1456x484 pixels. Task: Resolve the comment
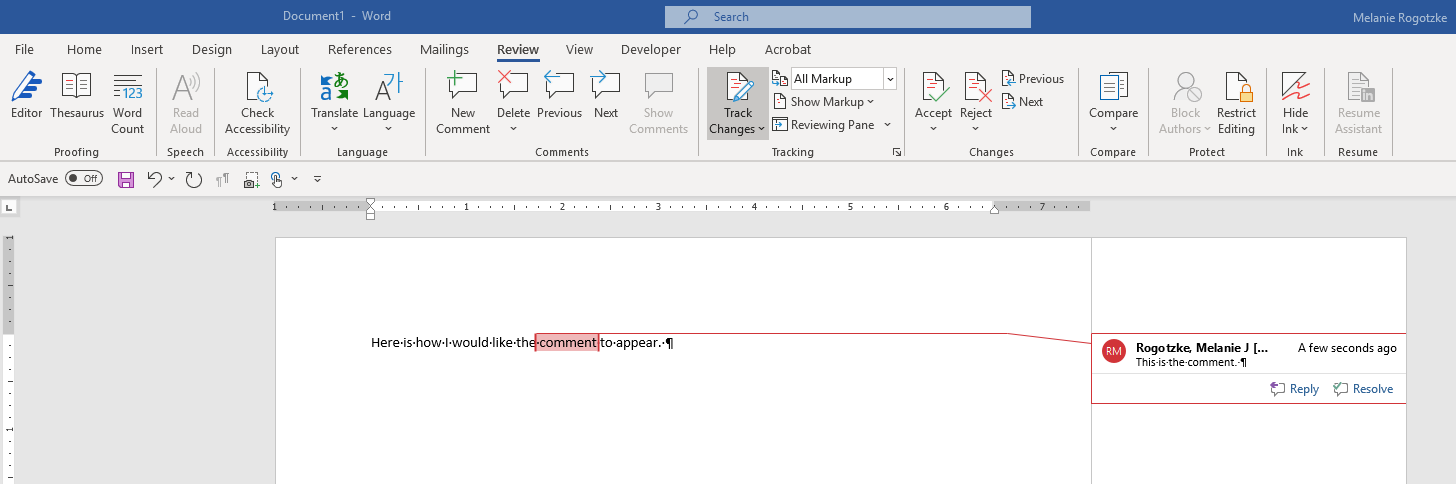pos(1363,389)
